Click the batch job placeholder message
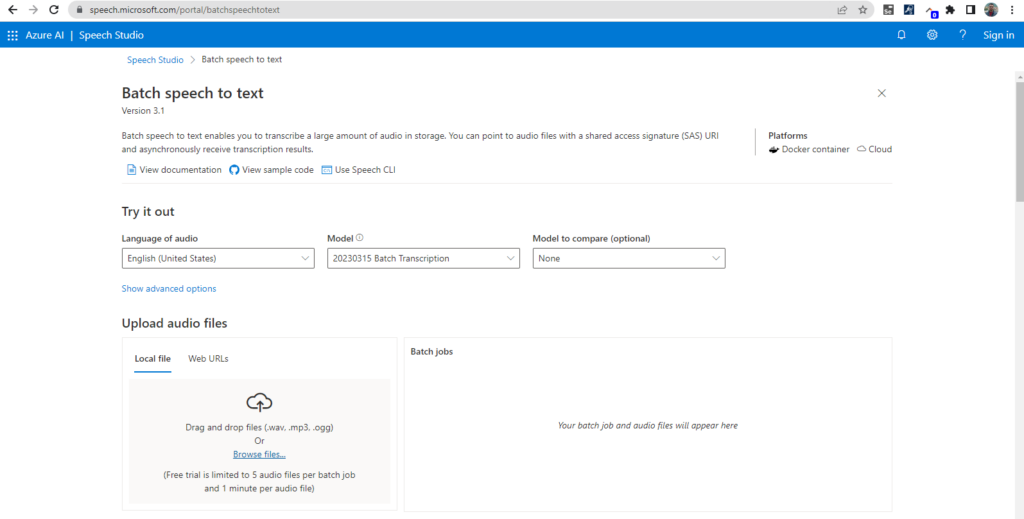Viewport: 1024px width, 519px height. click(x=648, y=426)
